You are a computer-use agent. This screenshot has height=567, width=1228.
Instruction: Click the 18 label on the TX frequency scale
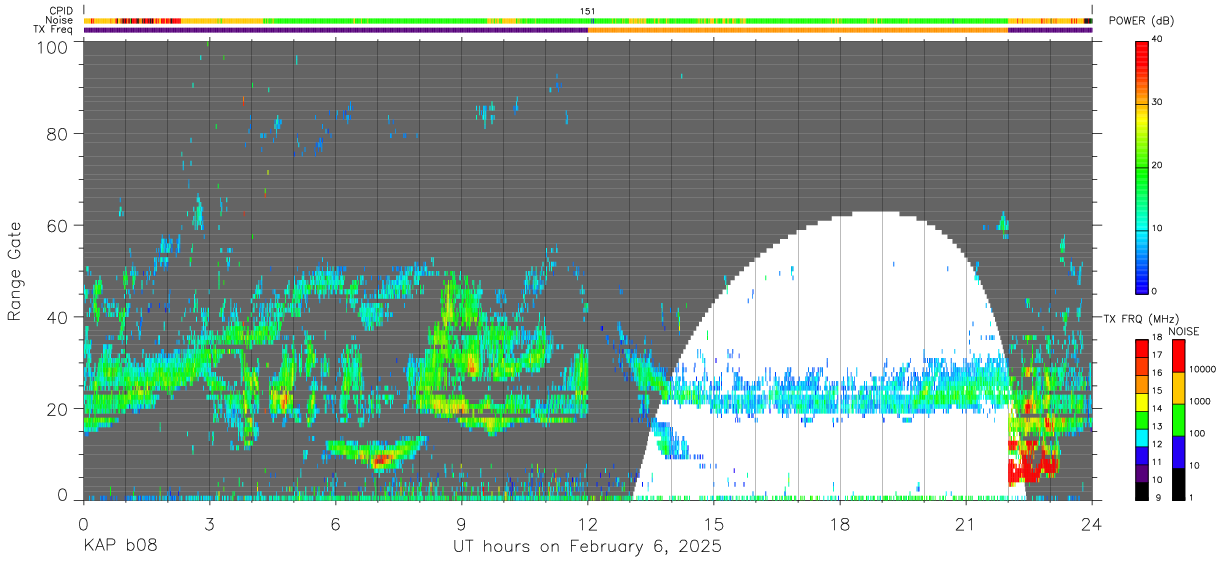coord(1157,340)
